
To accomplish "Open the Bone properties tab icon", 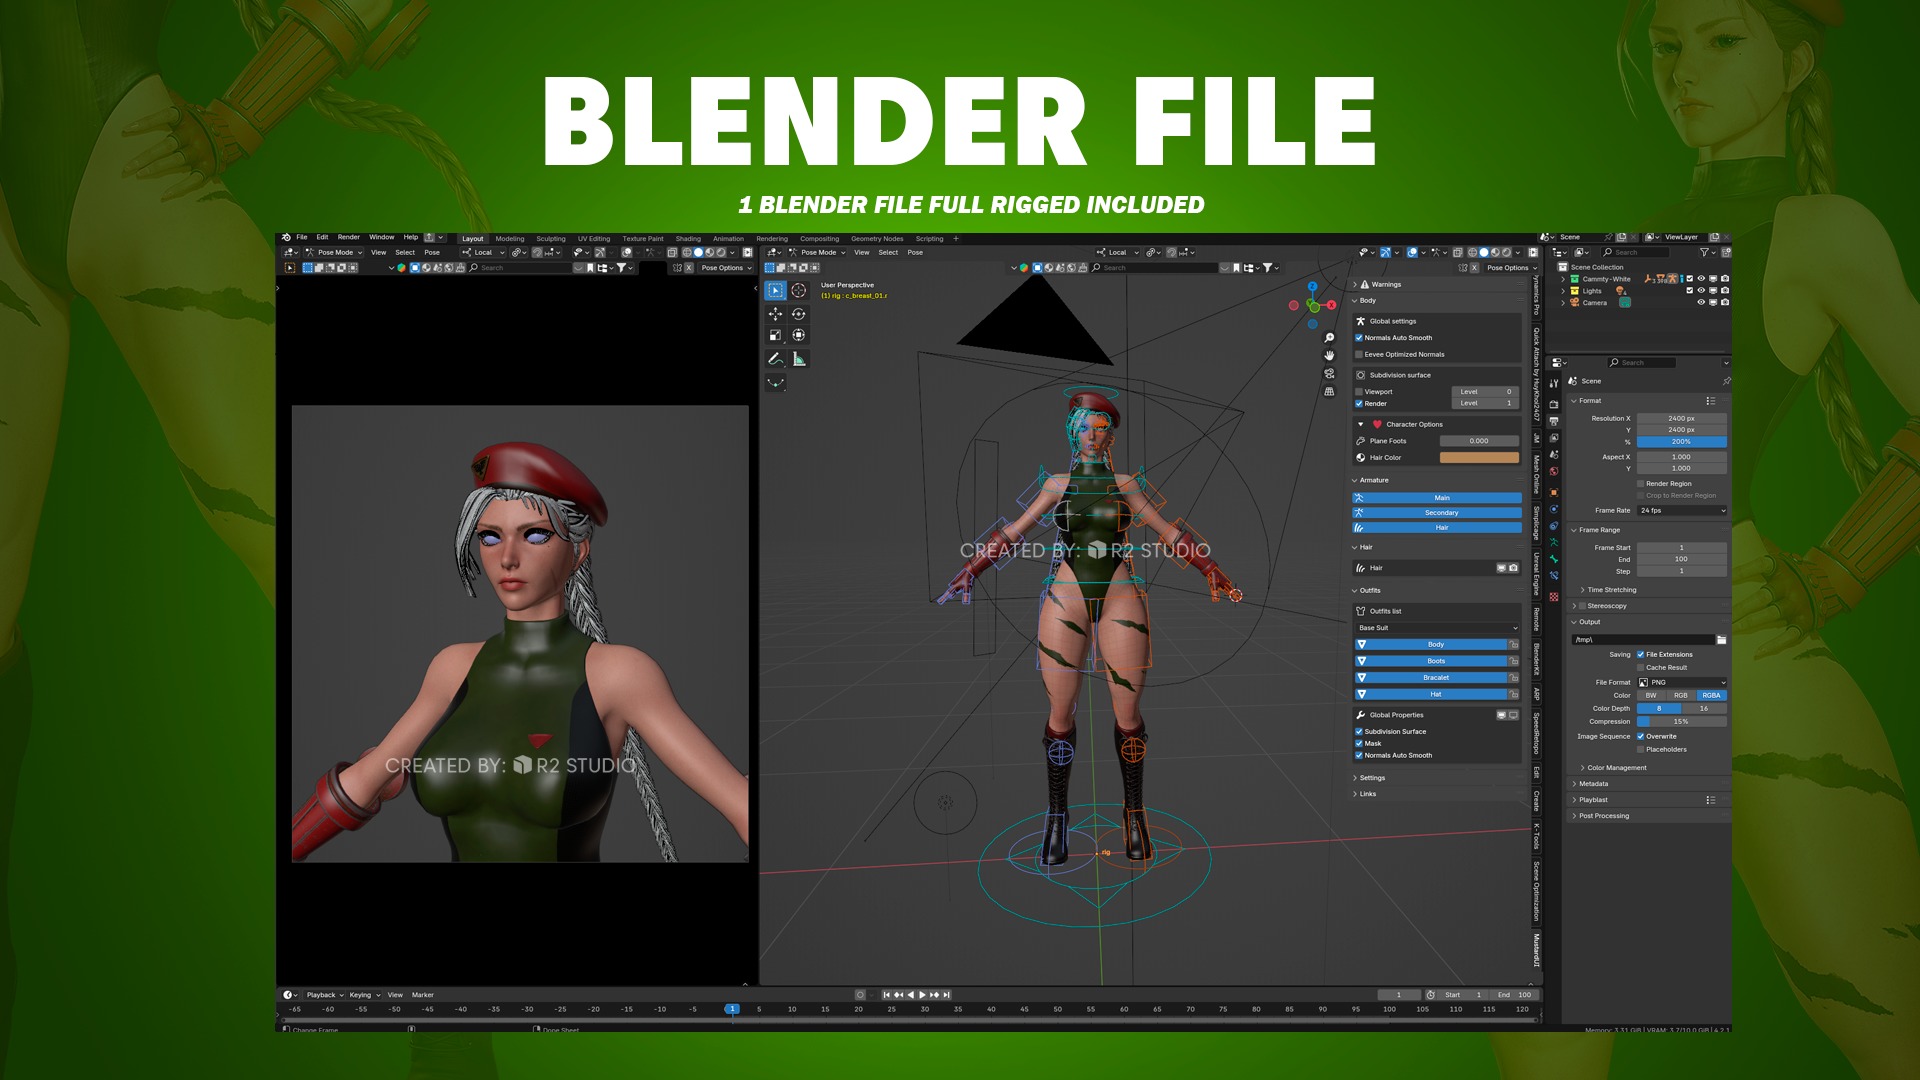I will click(x=1554, y=559).
